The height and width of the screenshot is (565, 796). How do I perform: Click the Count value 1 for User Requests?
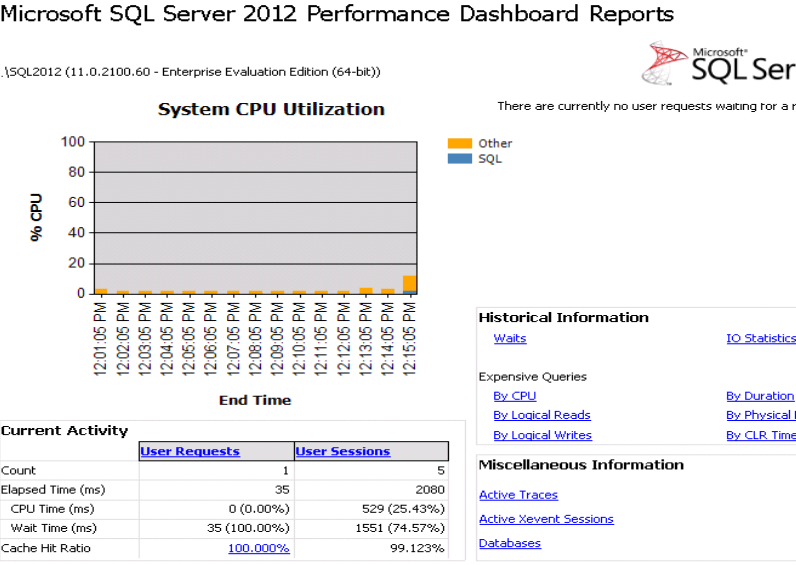tap(286, 471)
